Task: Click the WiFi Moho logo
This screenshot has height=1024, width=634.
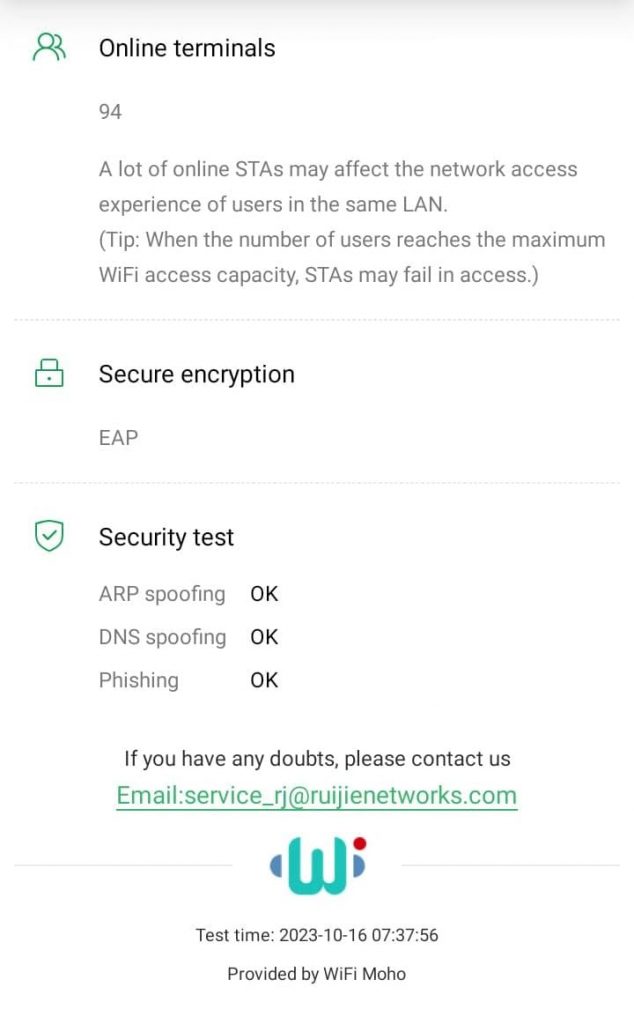Action: point(318,865)
